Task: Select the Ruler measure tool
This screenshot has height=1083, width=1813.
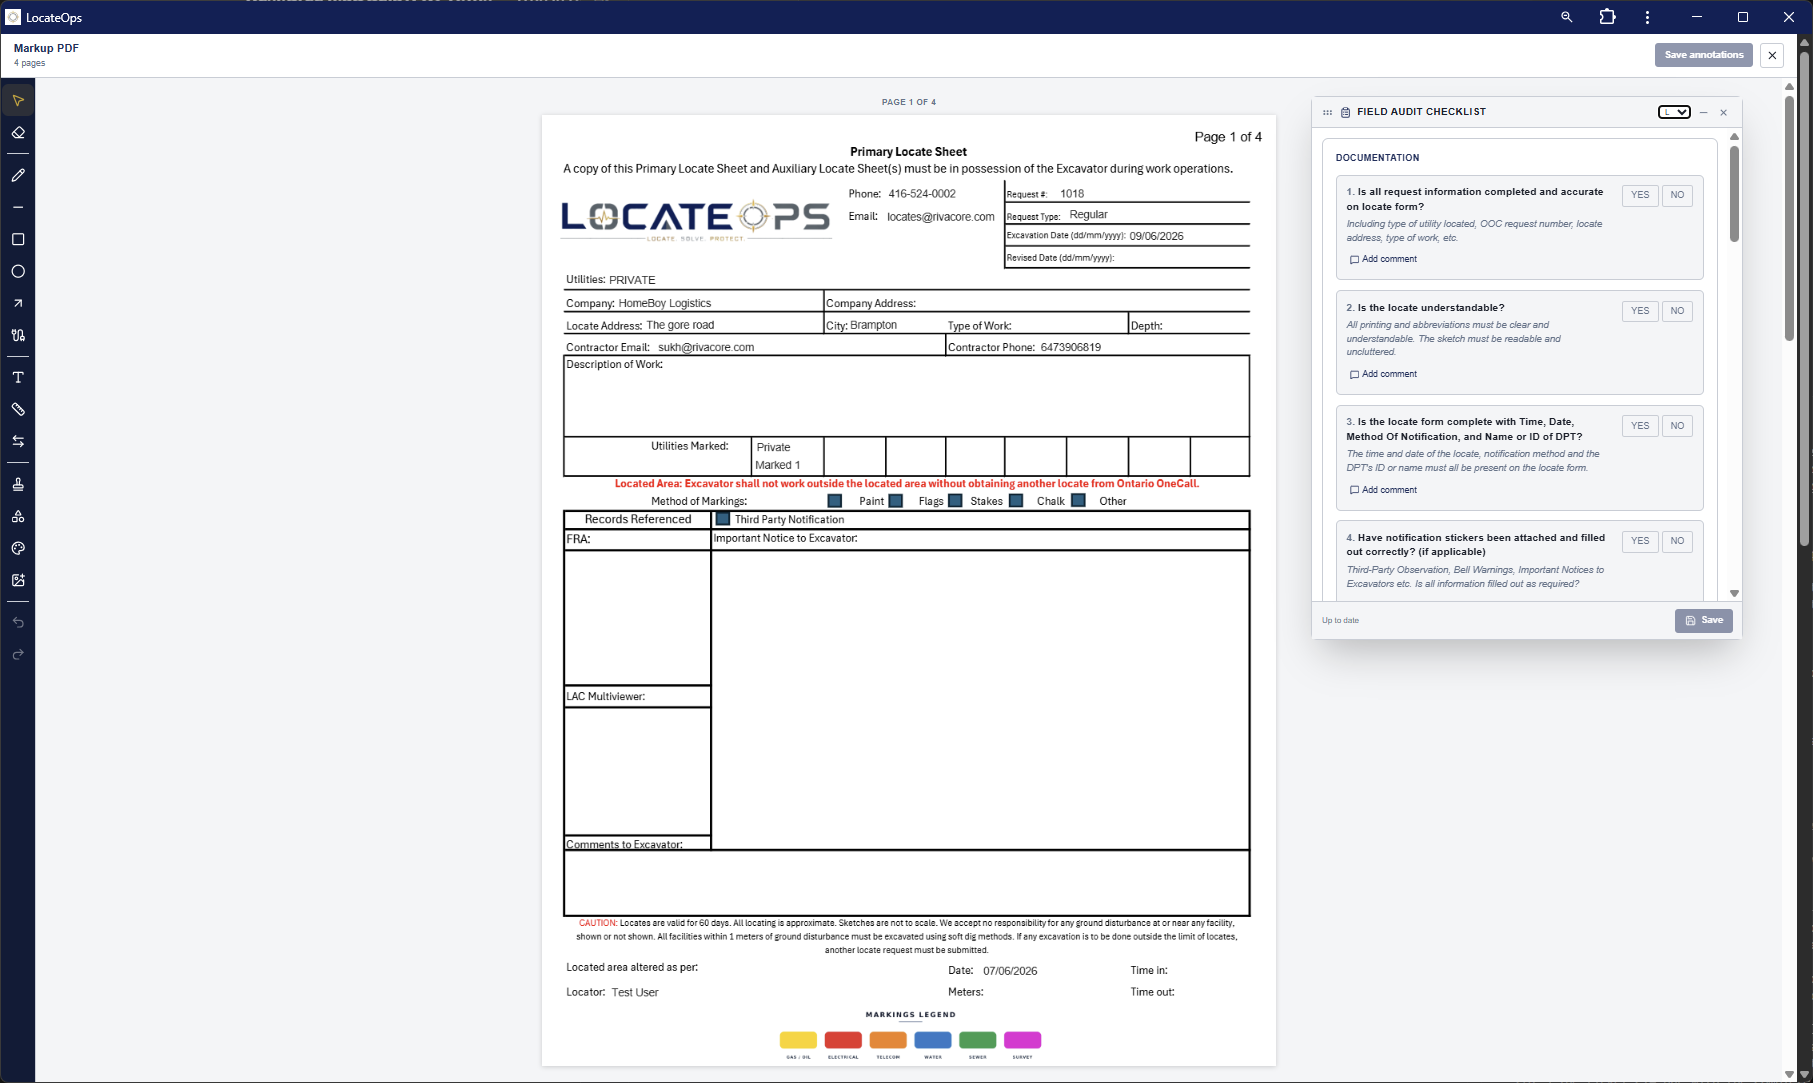Action: [x=18, y=409]
